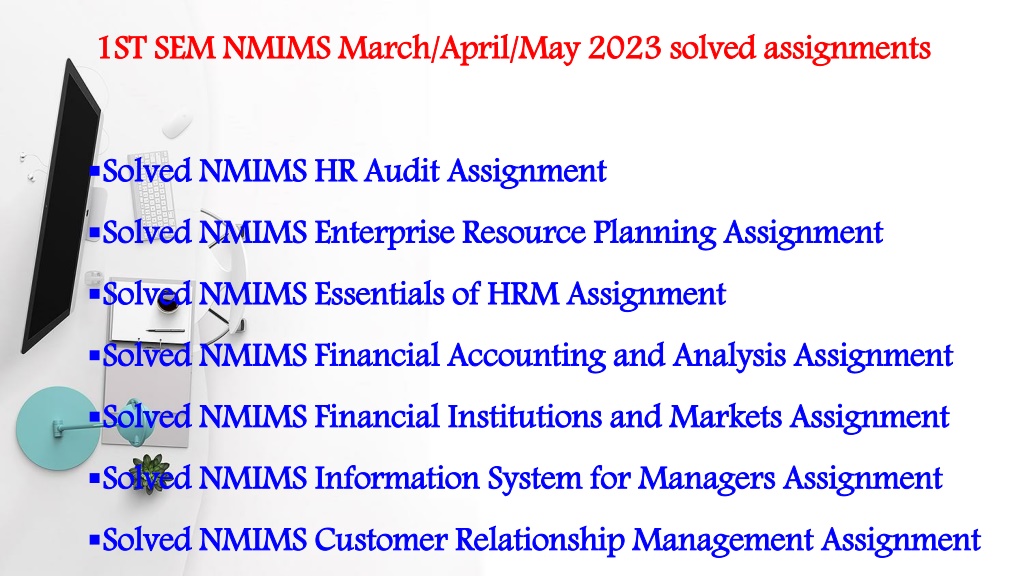Open Financial Institutions and Markets Assignment
This screenshot has height=576, width=1024.
click(526, 417)
